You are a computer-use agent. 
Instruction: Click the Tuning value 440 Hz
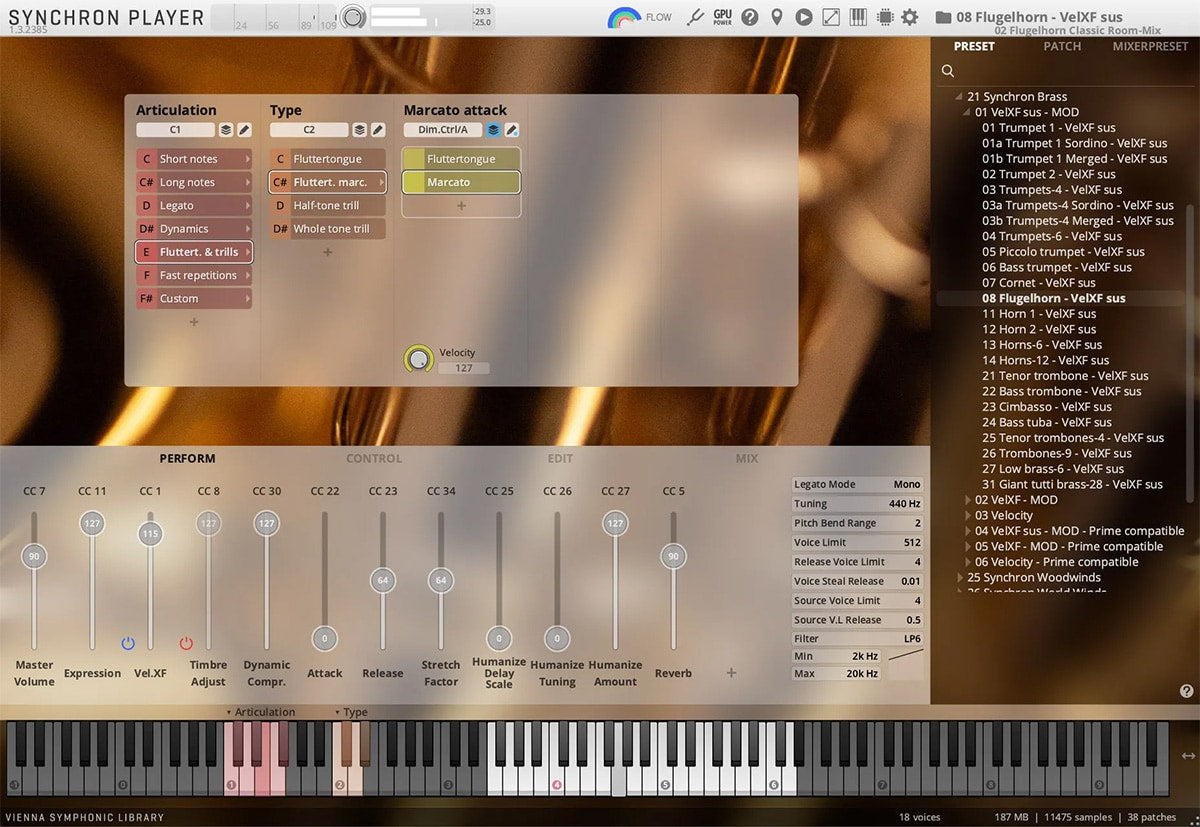[903, 504]
